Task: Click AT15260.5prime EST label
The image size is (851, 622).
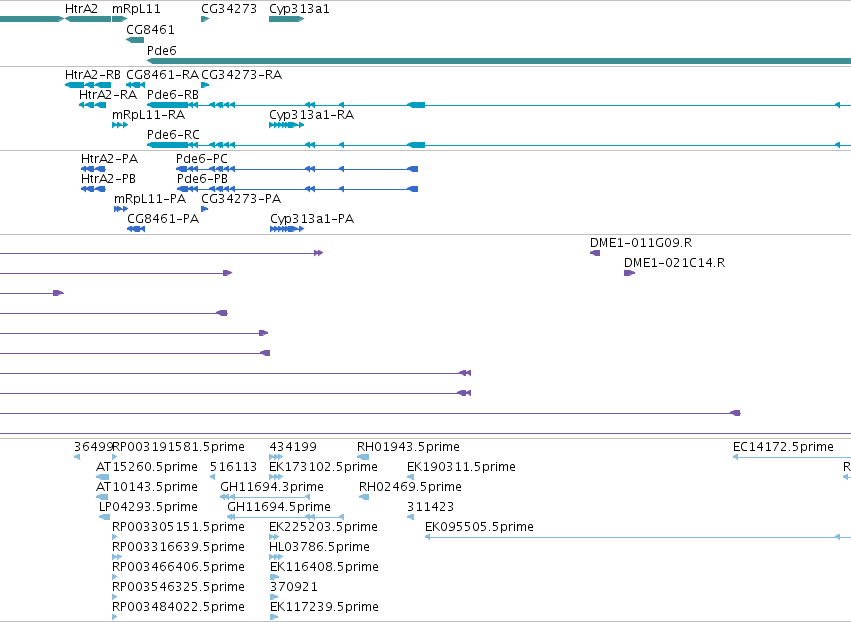Action: pos(147,467)
